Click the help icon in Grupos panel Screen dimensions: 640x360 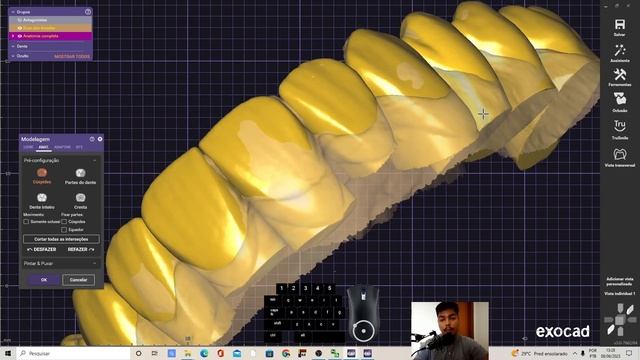coord(88,12)
